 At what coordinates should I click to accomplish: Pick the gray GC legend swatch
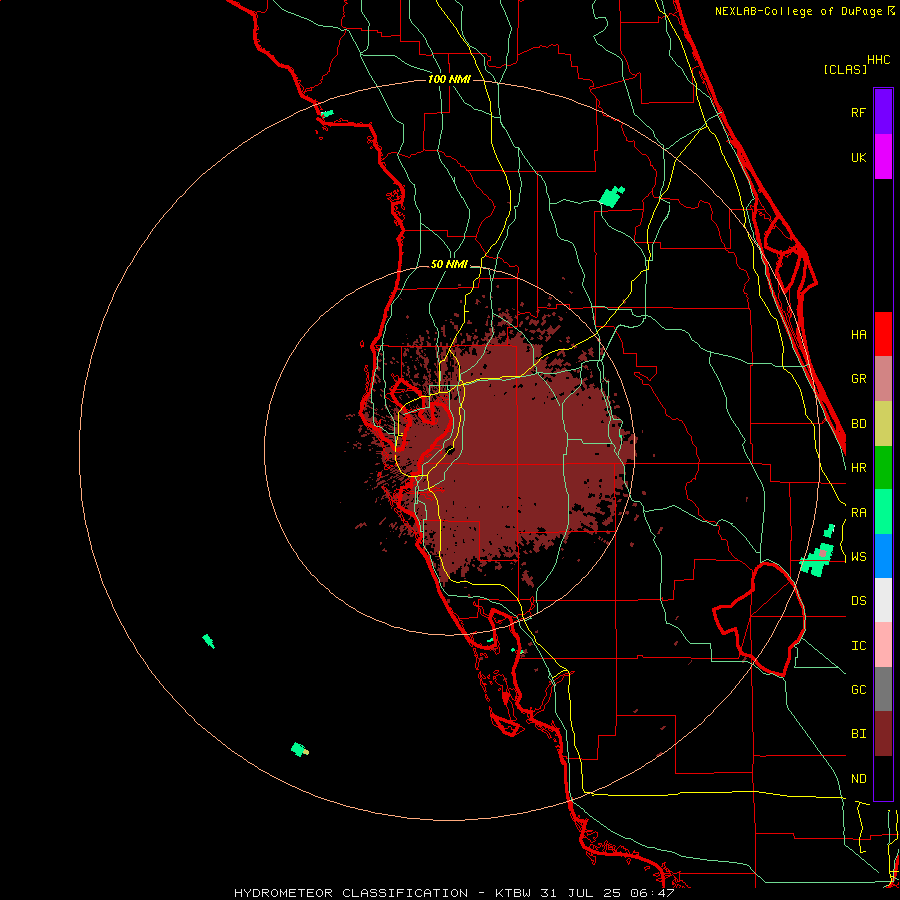click(x=883, y=689)
